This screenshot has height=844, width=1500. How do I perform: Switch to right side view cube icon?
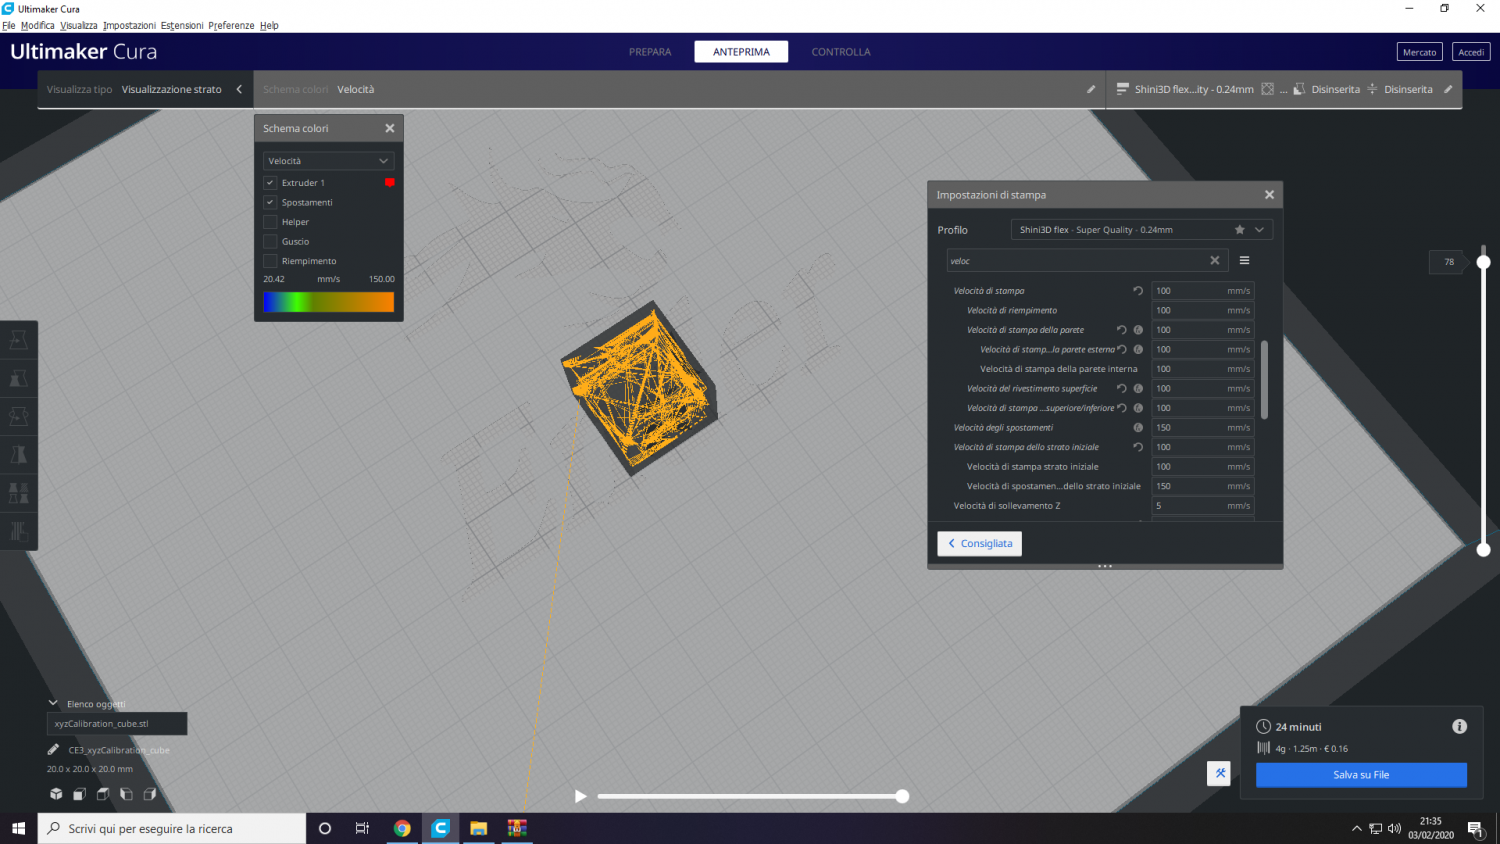tap(150, 794)
